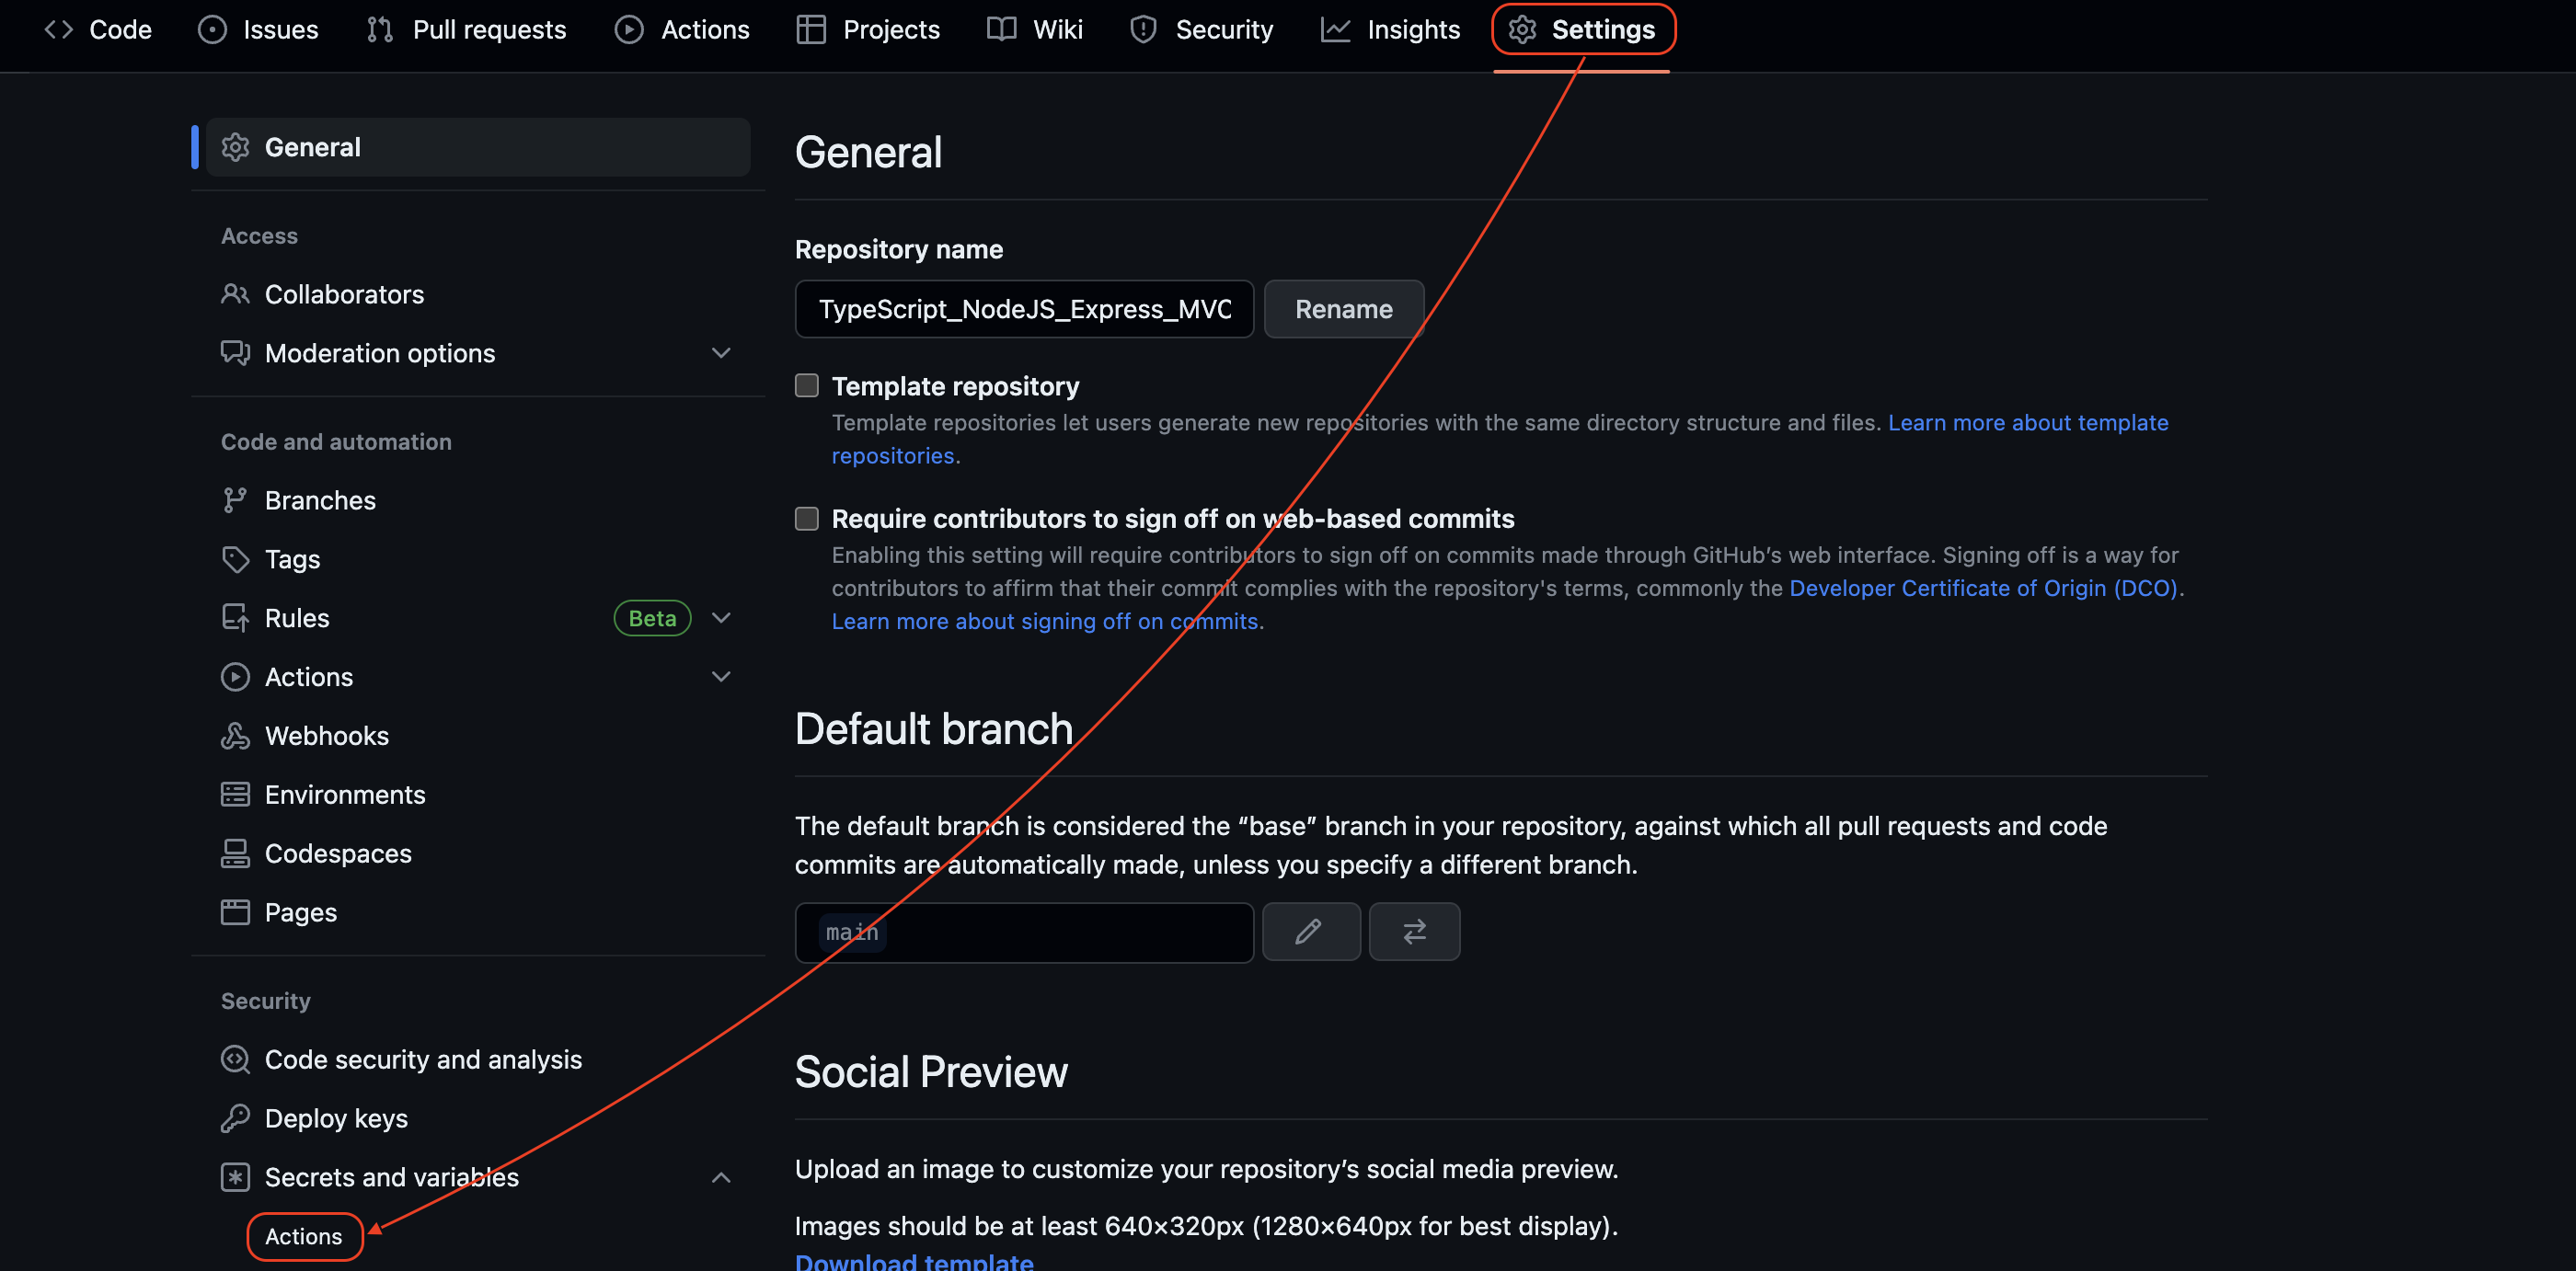The height and width of the screenshot is (1271, 2576).
Task: Click the Branches git-branch icon
Action: (235, 500)
